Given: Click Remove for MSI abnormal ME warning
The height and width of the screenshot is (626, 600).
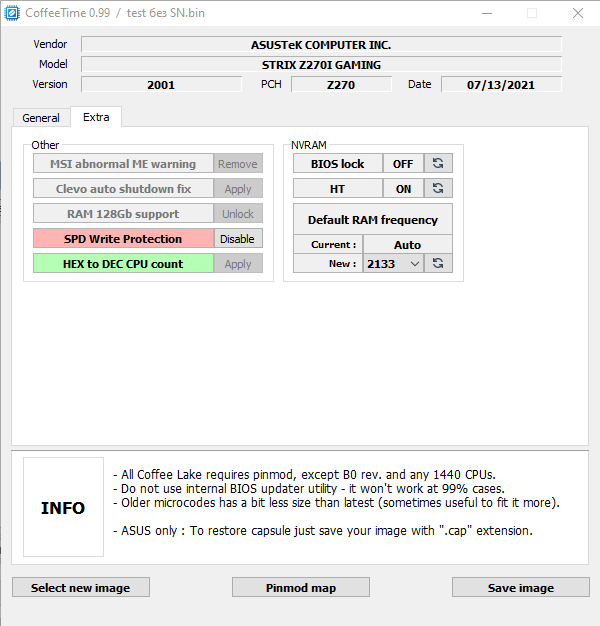Looking at the screenshot, I should click(238, 163).
